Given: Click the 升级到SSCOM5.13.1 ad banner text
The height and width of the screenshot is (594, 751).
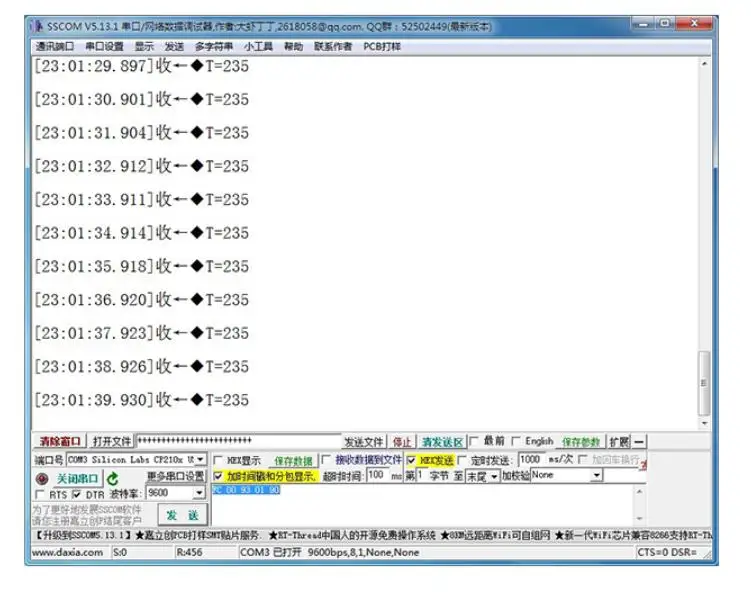Looking at the screenshot, I should (82, 535).
